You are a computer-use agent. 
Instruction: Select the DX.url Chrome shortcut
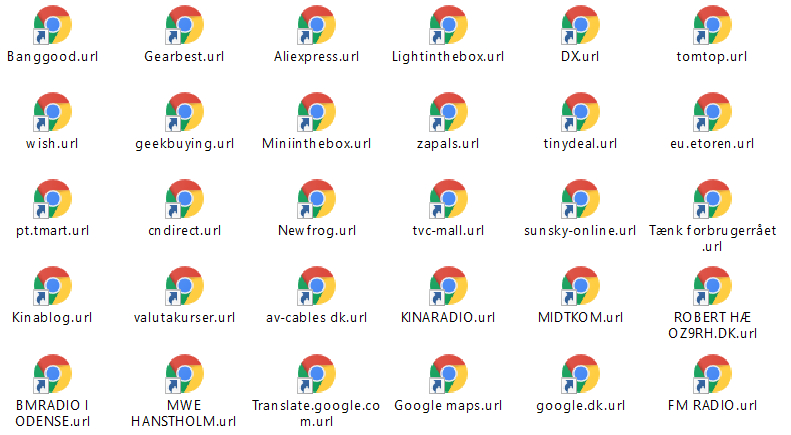coord(580,25)
